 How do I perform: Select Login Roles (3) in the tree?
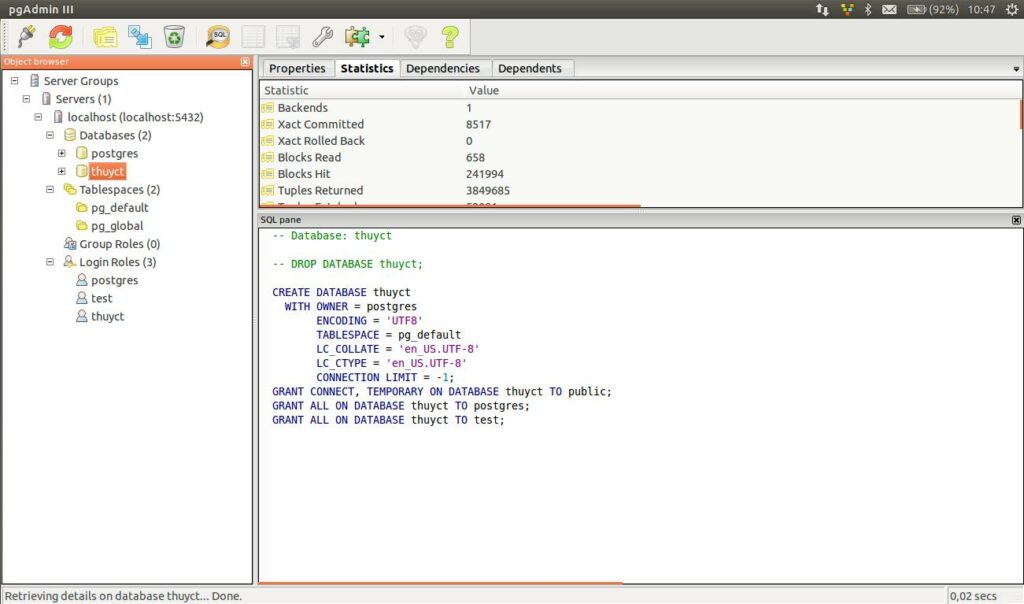[118, 262]
